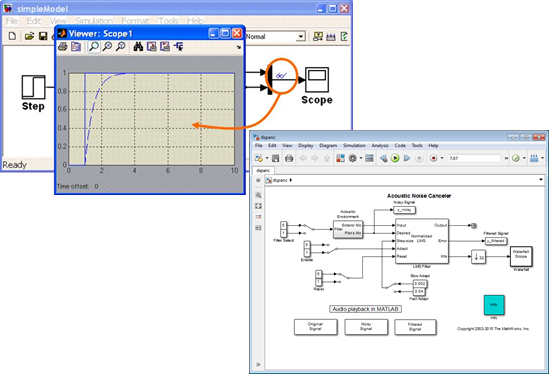
Task: Click Noisy Signal playback block
Action: pyautogui.click(x=366, y=327)
